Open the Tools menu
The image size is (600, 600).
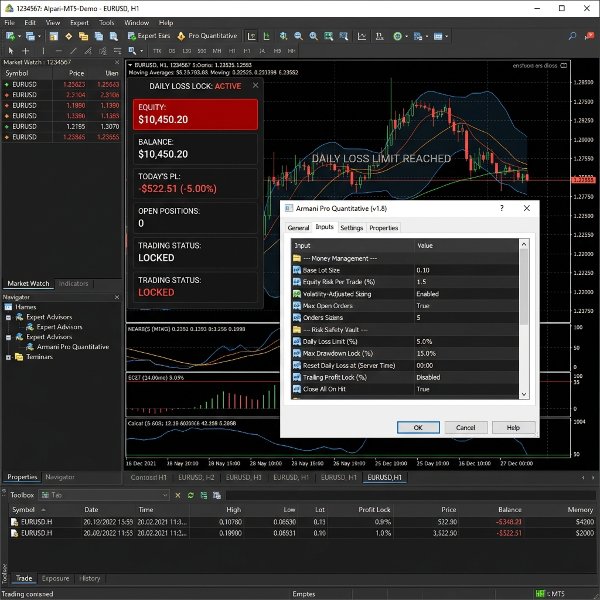coord(106,23)
